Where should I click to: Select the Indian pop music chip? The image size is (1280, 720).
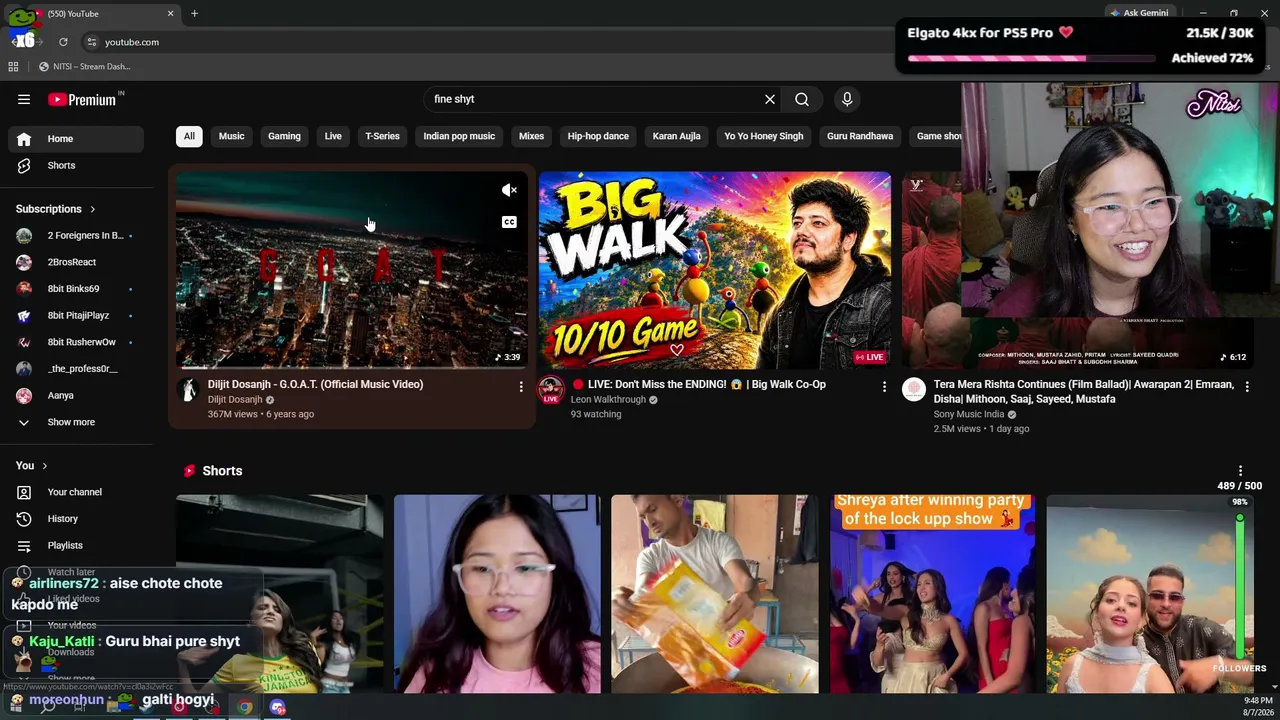tap(459, 136)
